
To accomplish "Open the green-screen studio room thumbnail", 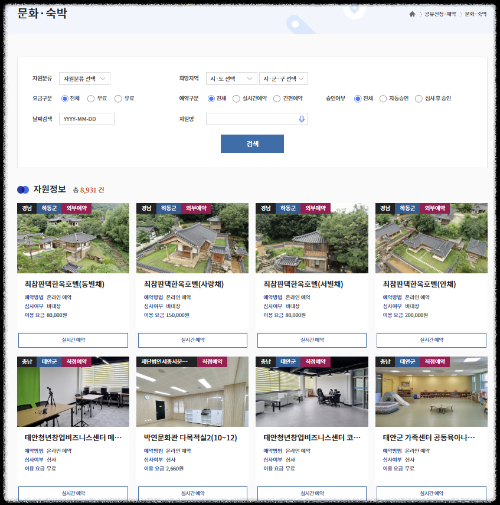I will pyautogui.click(x=73, y=392).
